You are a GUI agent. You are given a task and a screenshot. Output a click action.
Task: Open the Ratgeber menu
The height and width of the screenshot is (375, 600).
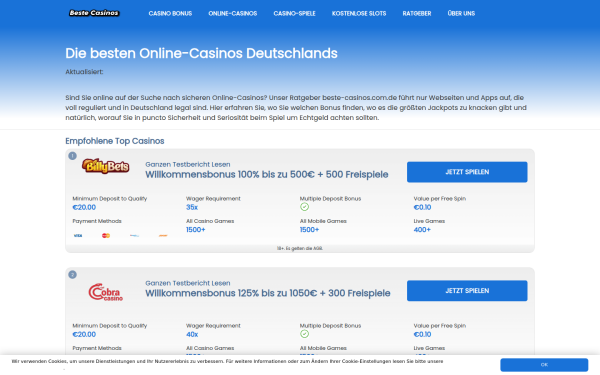[x=417, y=13]
